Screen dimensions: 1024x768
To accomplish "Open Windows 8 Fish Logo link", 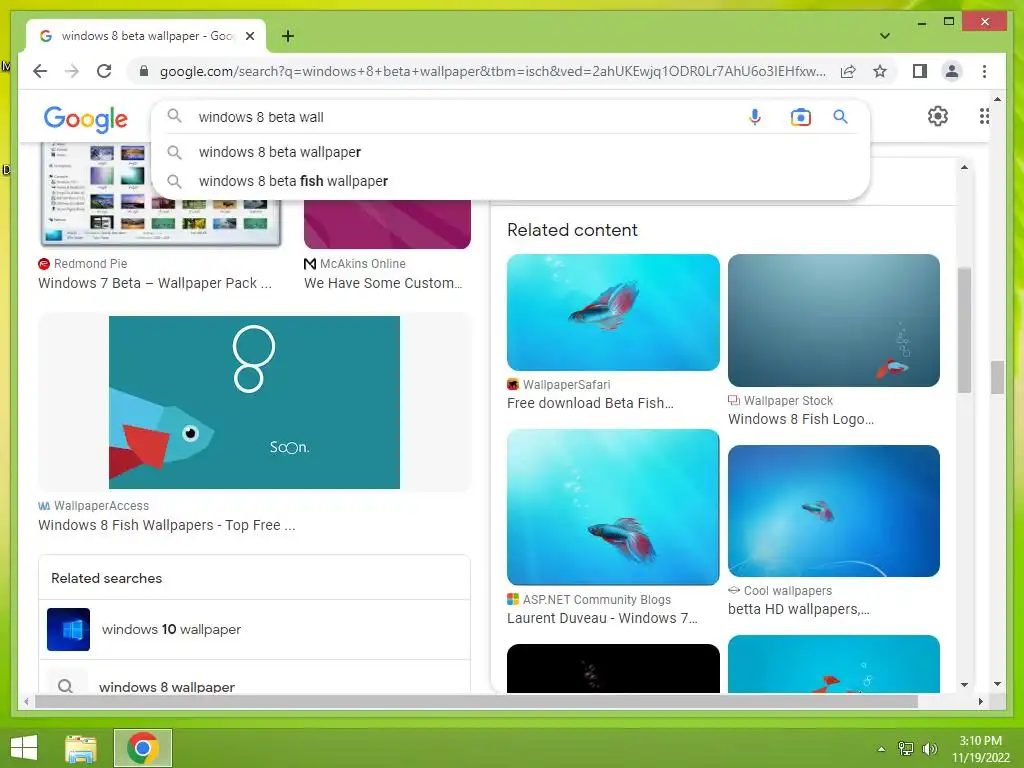I will coord(801,419).
